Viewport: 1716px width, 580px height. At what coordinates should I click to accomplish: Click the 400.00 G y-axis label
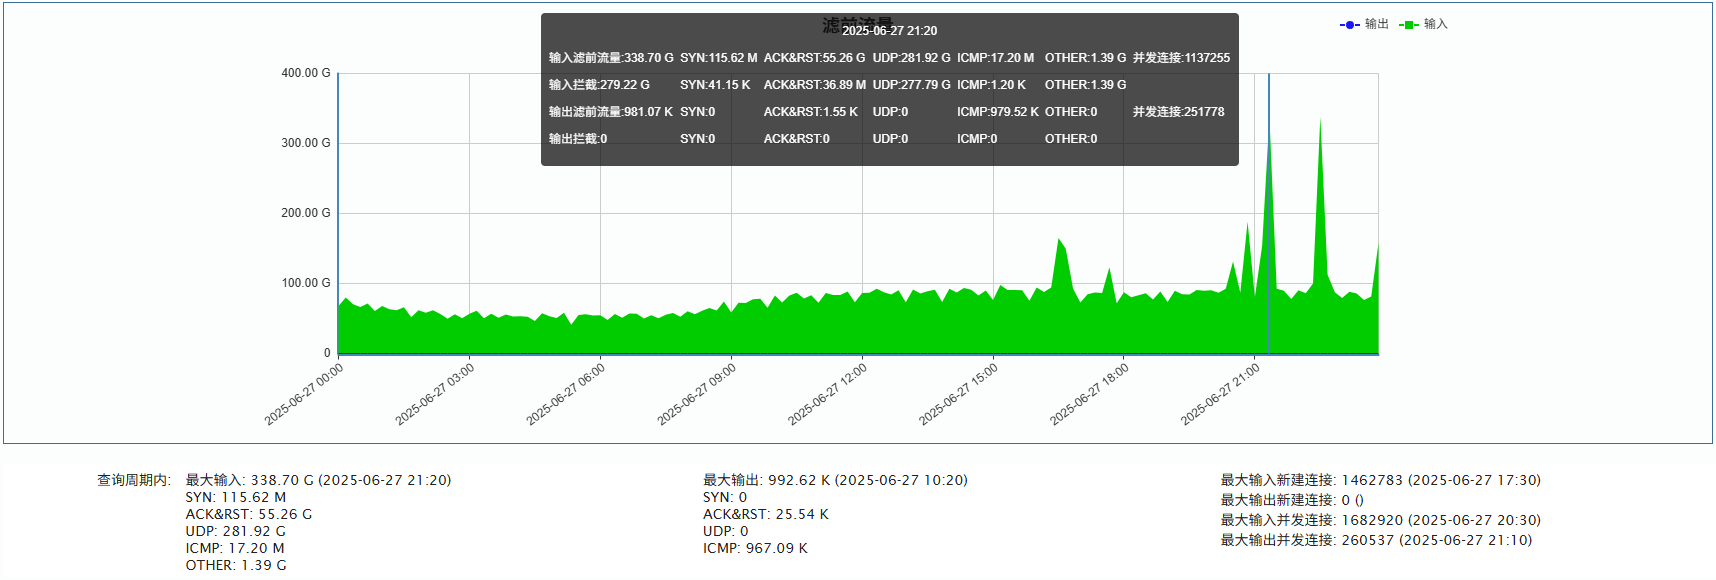pyautogui.click(x=305, y=73)
